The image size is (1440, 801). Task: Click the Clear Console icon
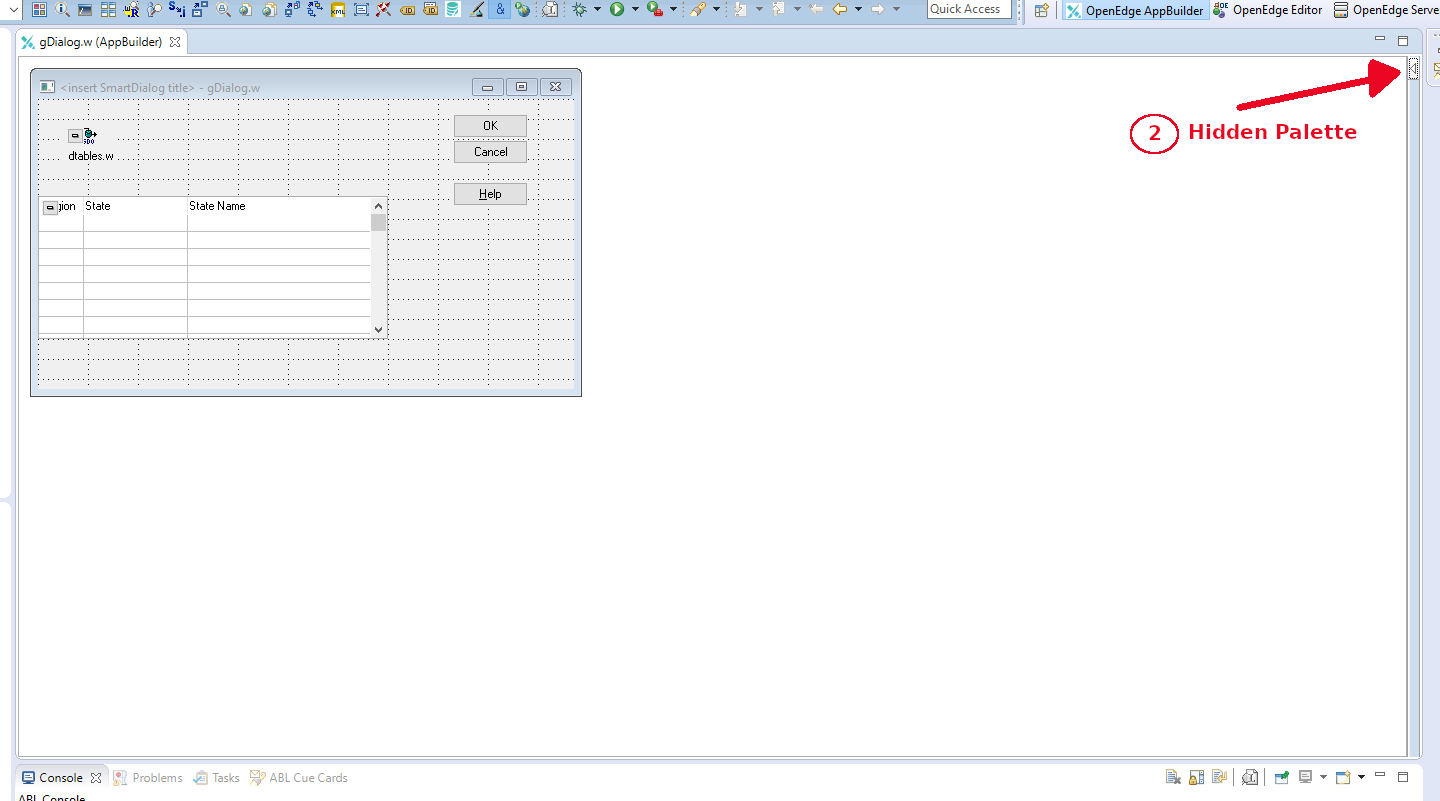1173,777
